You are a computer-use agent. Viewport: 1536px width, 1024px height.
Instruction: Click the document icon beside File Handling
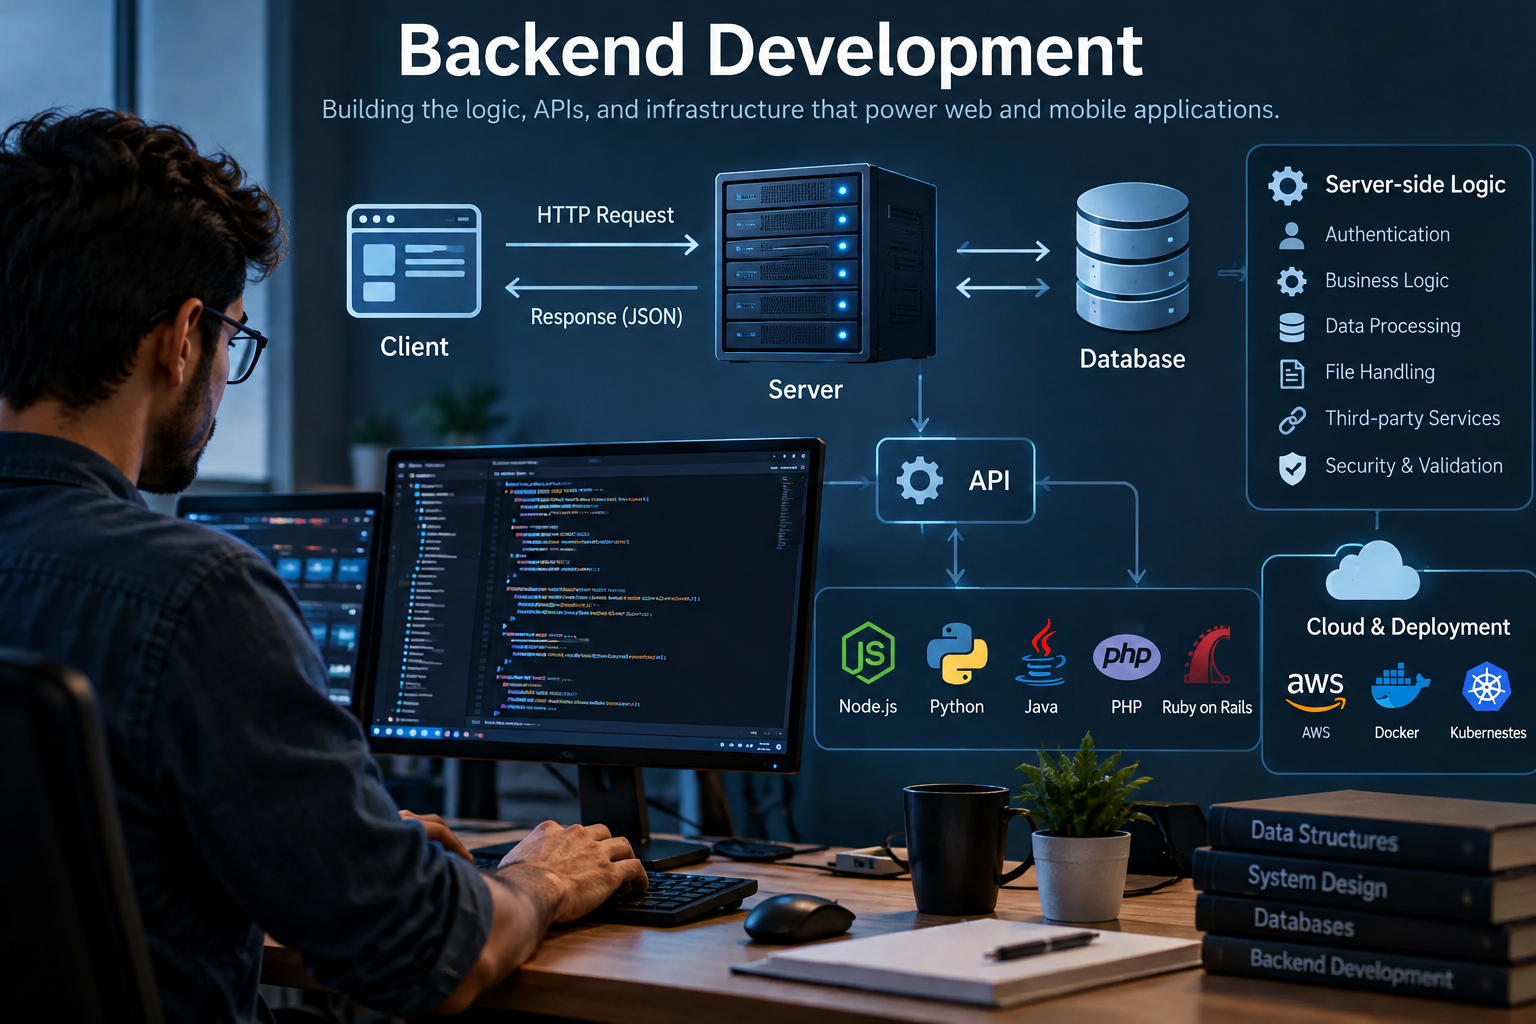click(x=1292, y=373)
